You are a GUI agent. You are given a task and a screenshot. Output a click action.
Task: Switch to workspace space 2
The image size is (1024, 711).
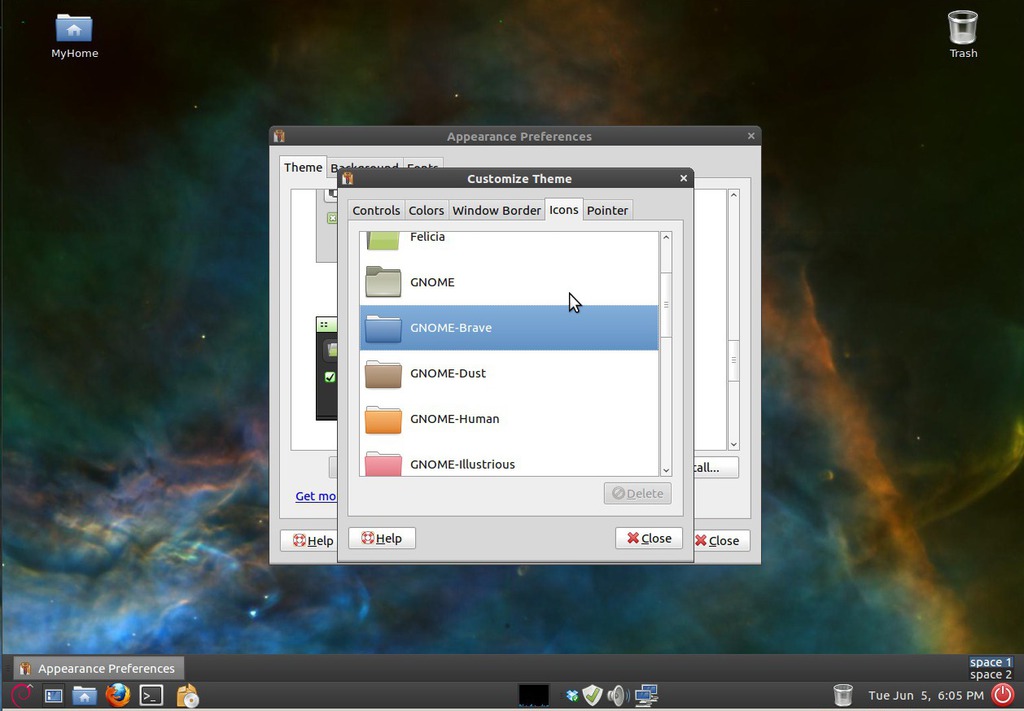point(991,674)
